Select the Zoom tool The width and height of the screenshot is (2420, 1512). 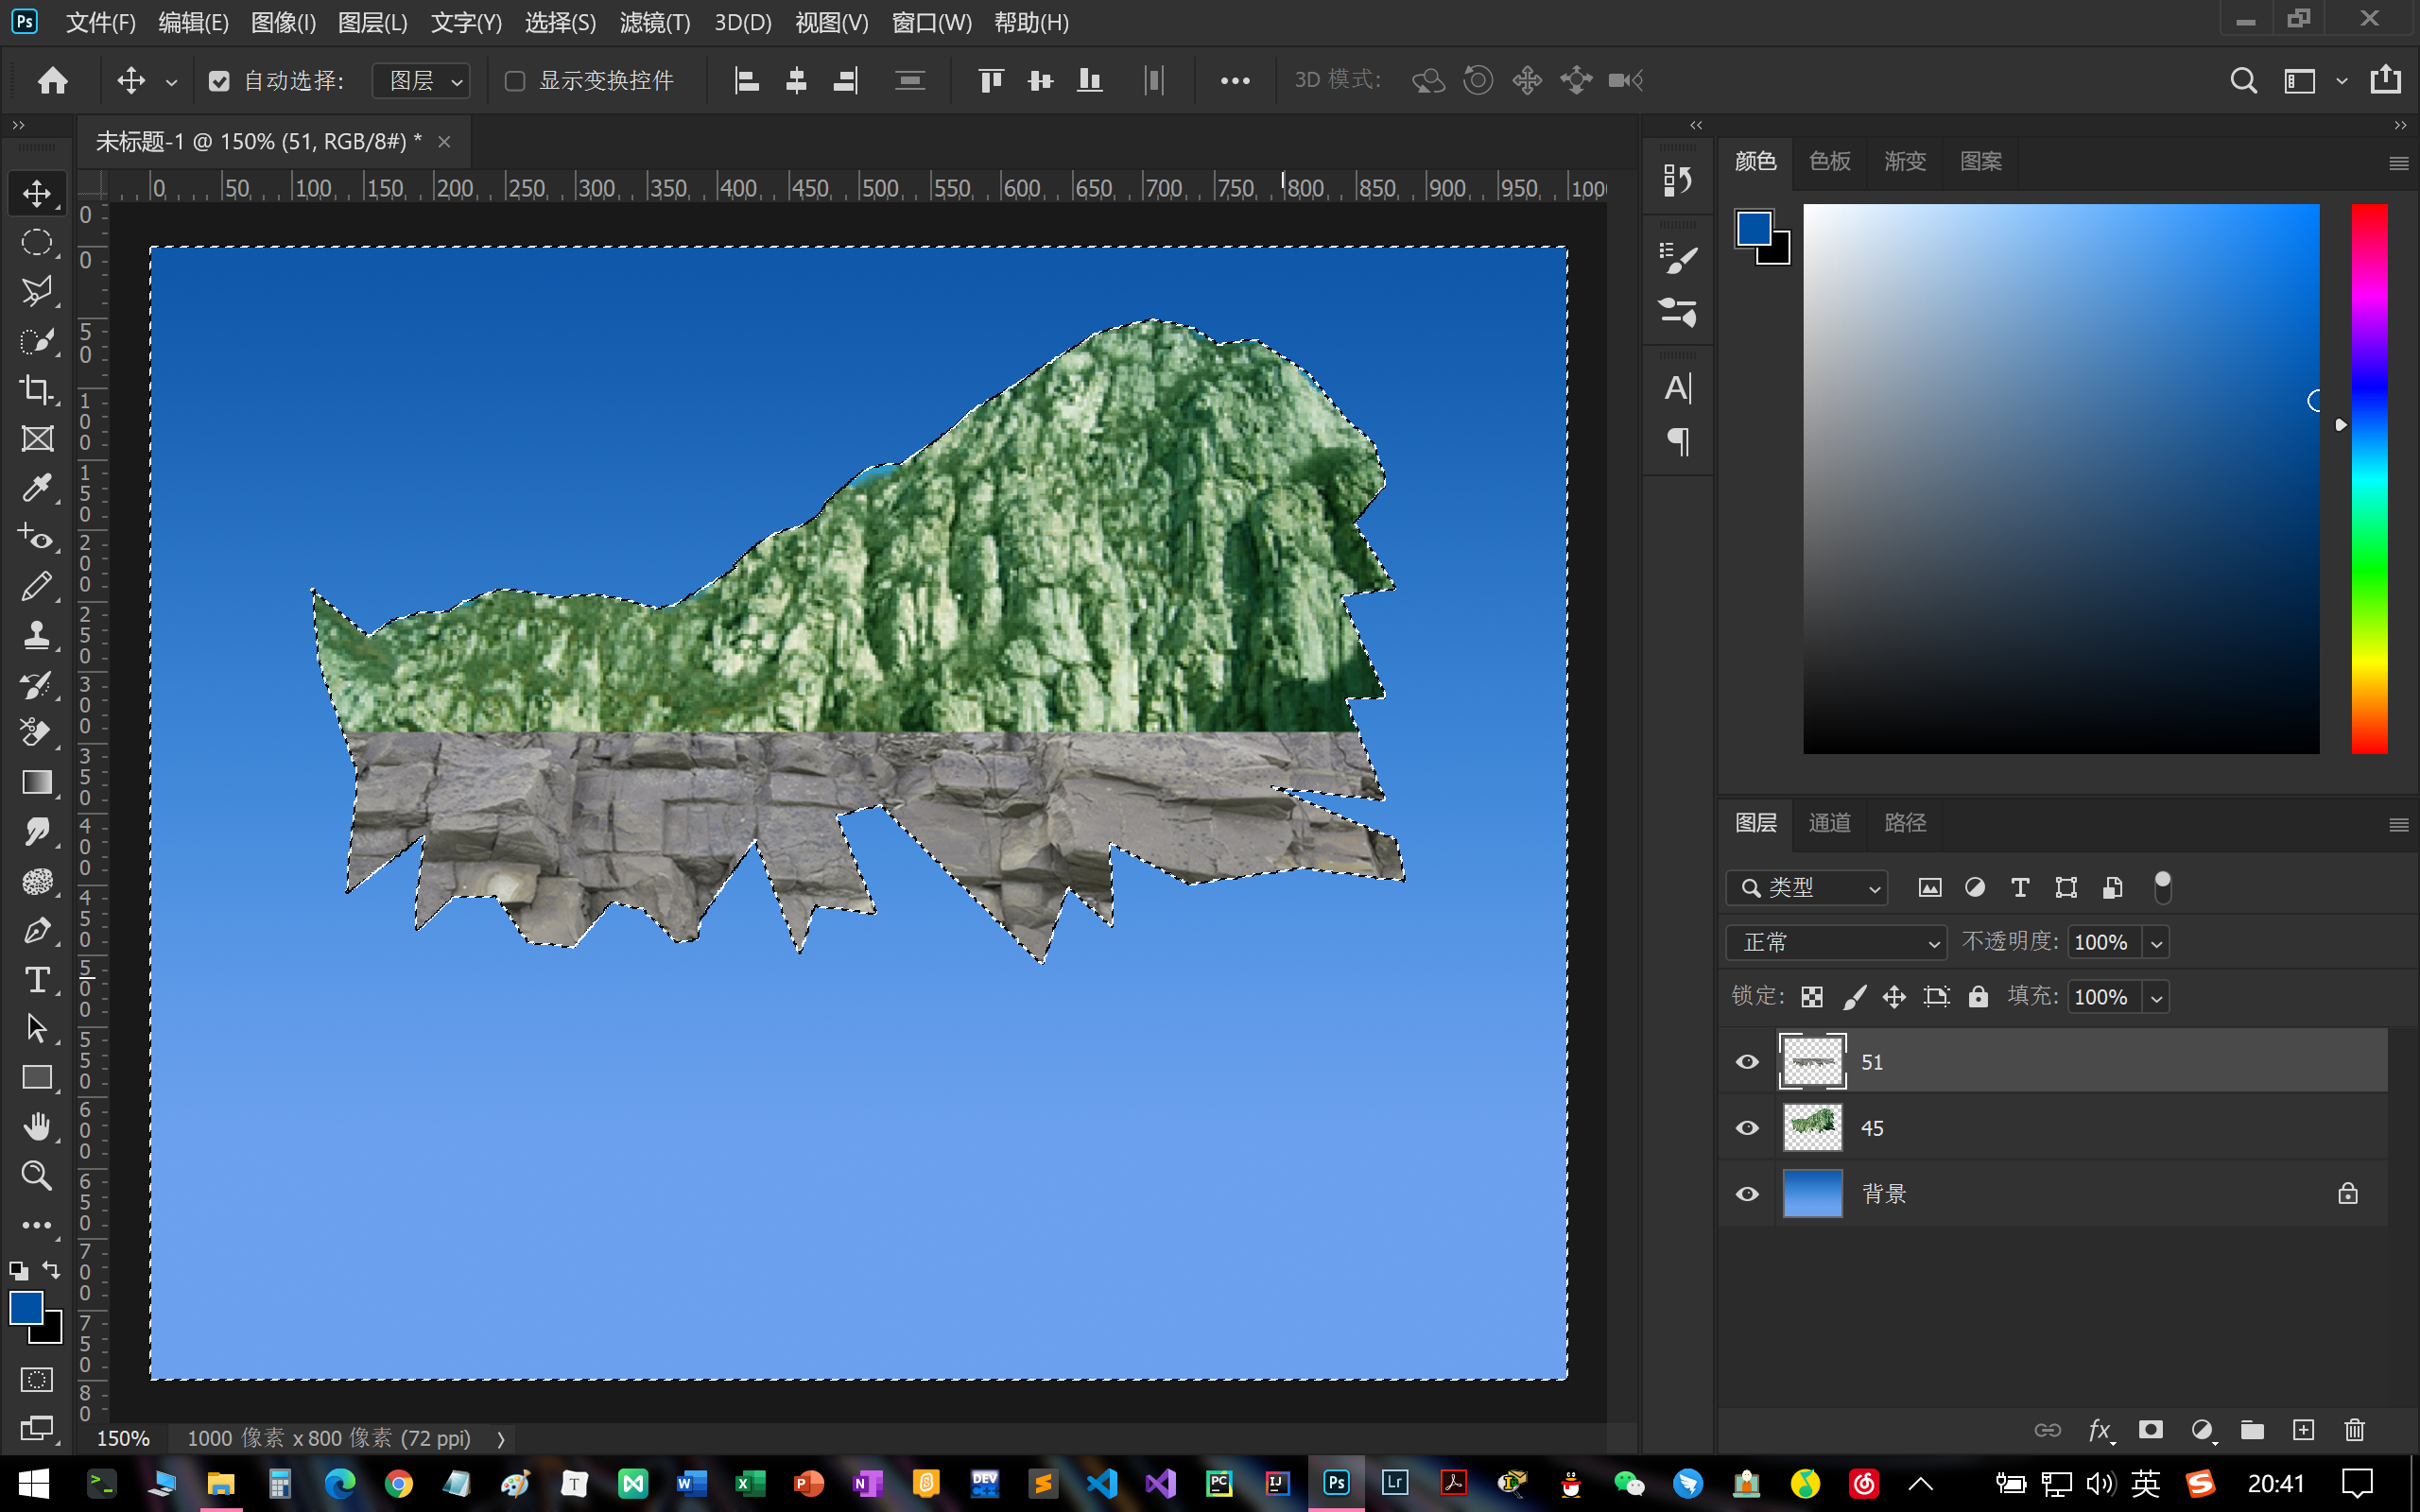tap(37, 1175)
